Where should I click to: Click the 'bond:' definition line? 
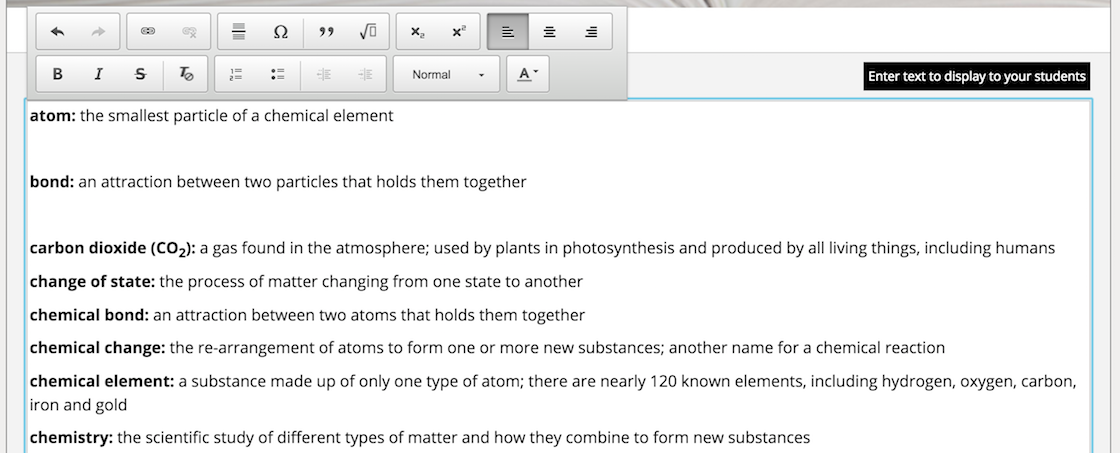tap(278, 182)
